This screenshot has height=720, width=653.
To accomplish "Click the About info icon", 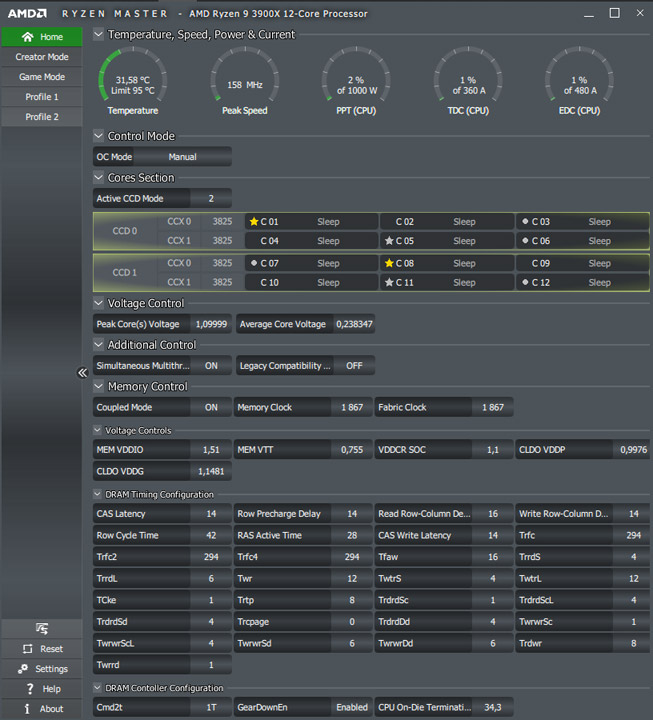I will point(27,709).
